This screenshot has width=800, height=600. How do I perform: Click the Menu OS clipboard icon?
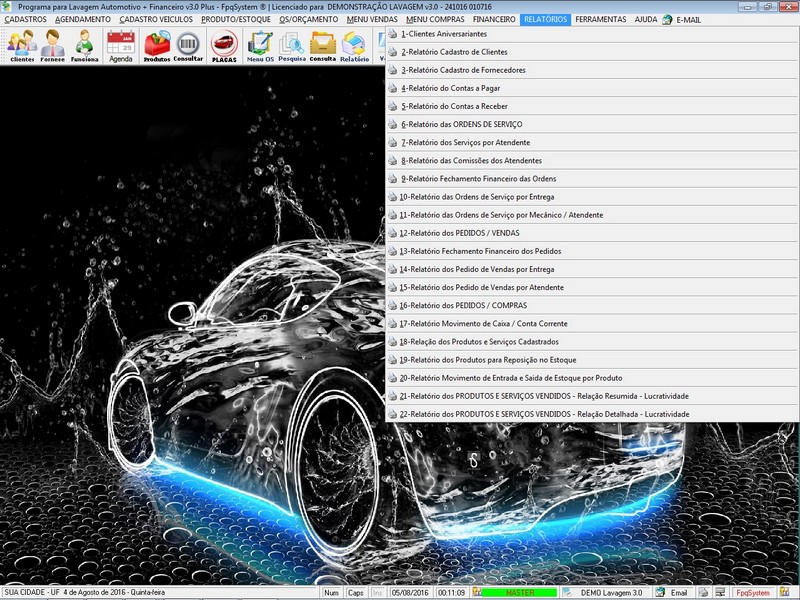[x=260, y=46]
